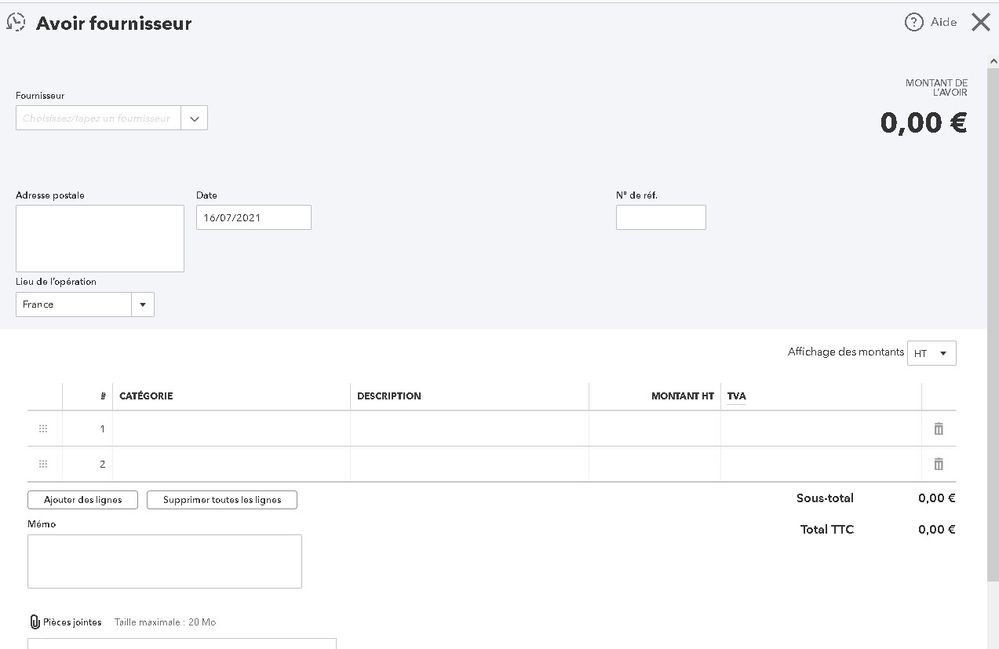
Task: Select the Catégorie cell of line 1
Action: click(231, 429)
